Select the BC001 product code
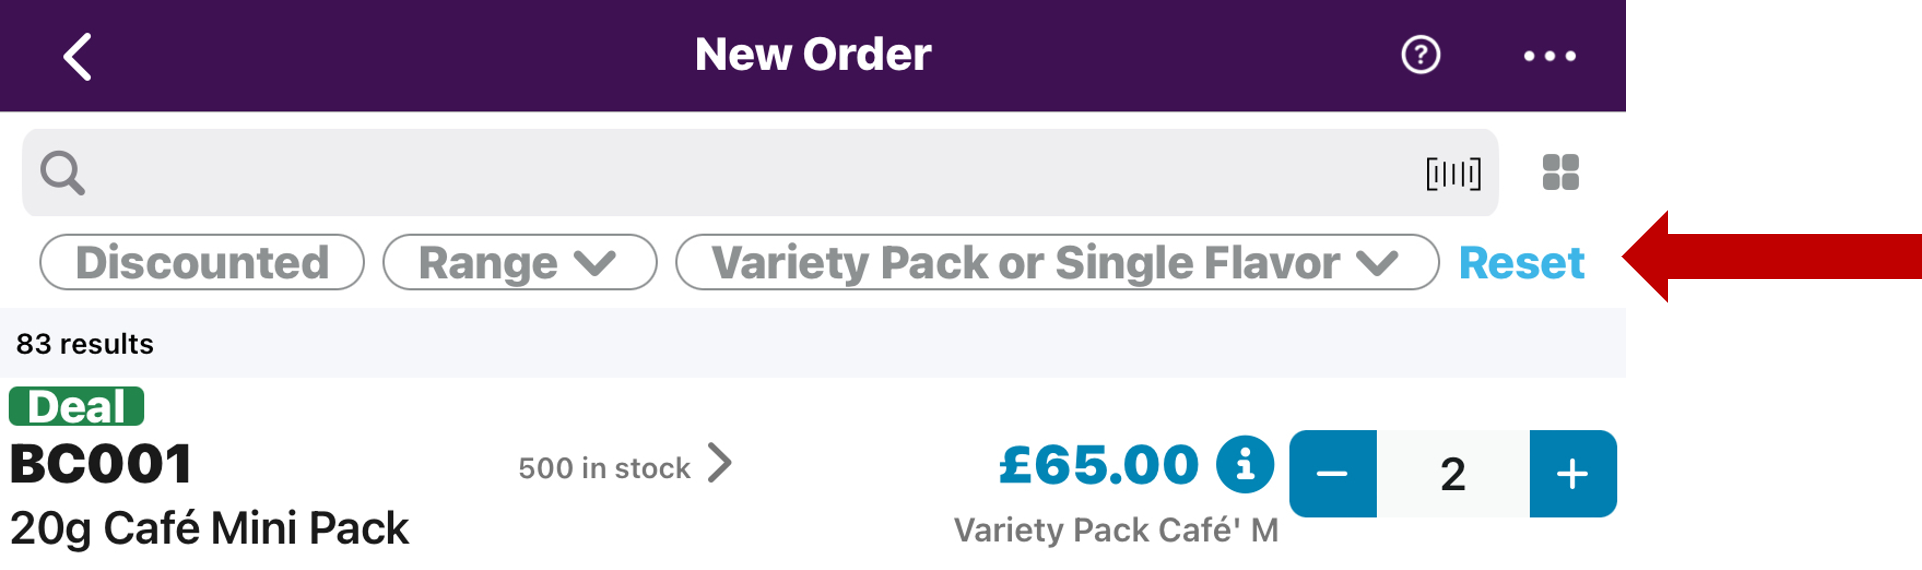Screen dimensions: 1922x570 (x=101, y=465)
